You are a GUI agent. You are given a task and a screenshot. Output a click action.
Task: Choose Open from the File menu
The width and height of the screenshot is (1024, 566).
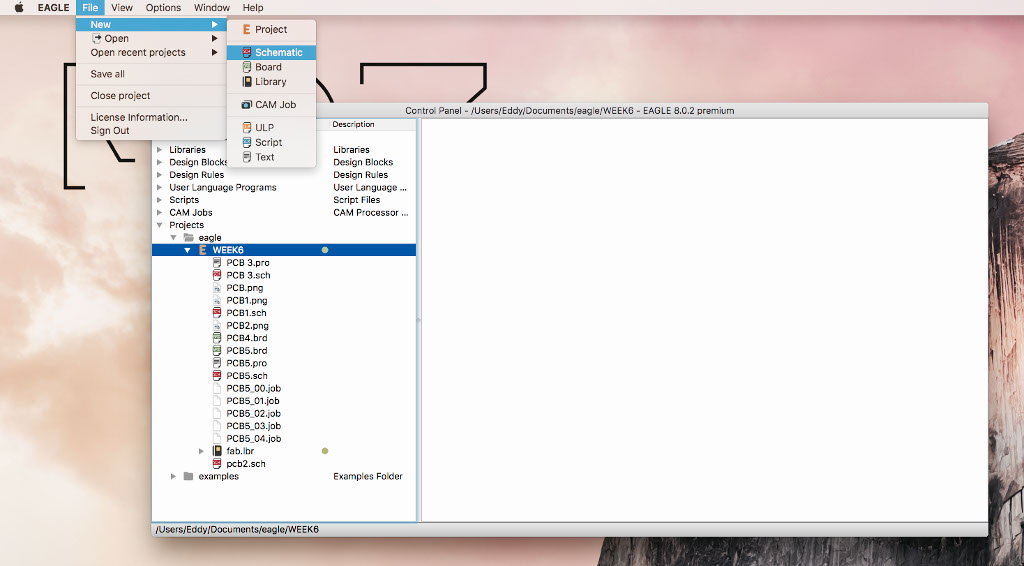[152, 39]
